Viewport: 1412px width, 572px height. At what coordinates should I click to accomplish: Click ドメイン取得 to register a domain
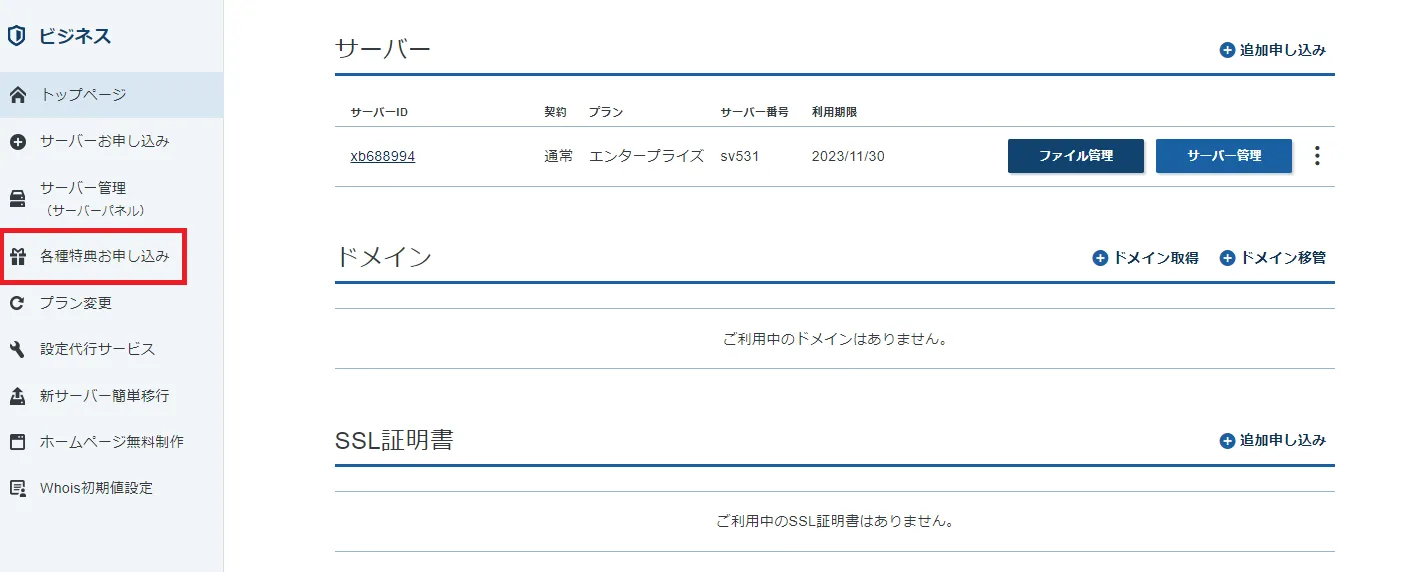[1145, 258]
